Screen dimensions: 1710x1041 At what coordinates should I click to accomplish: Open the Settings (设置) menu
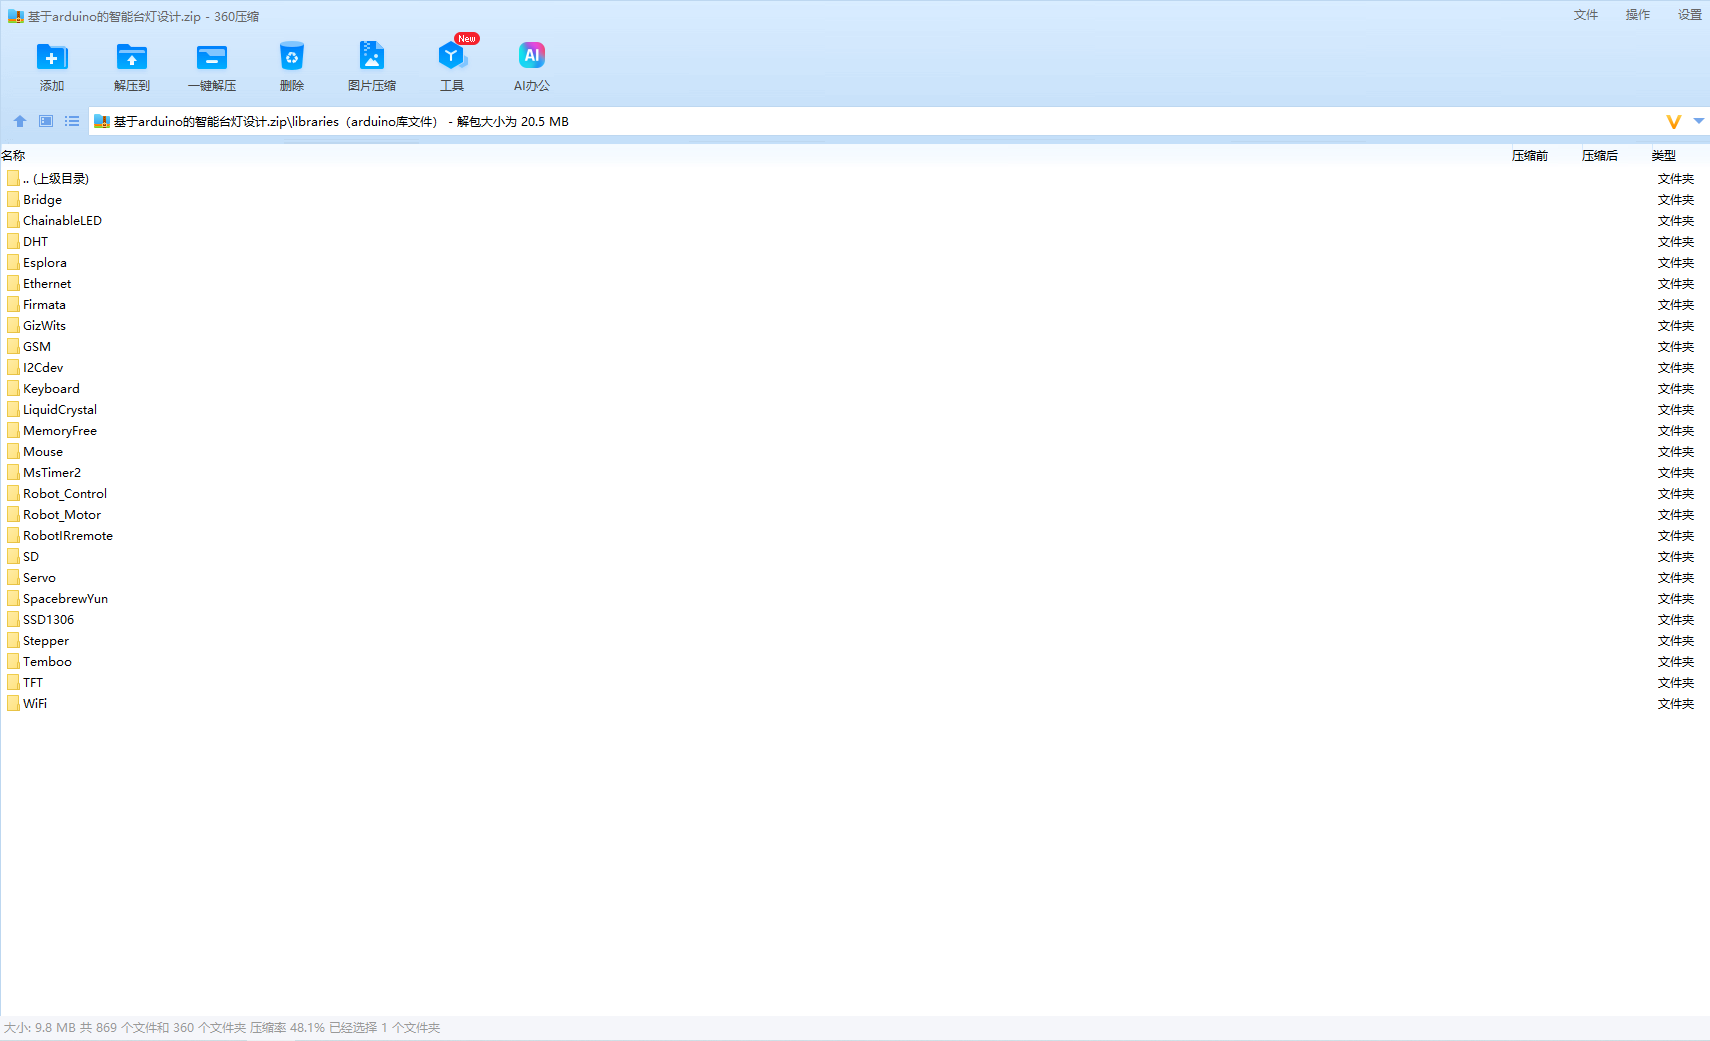(1689, 15)
